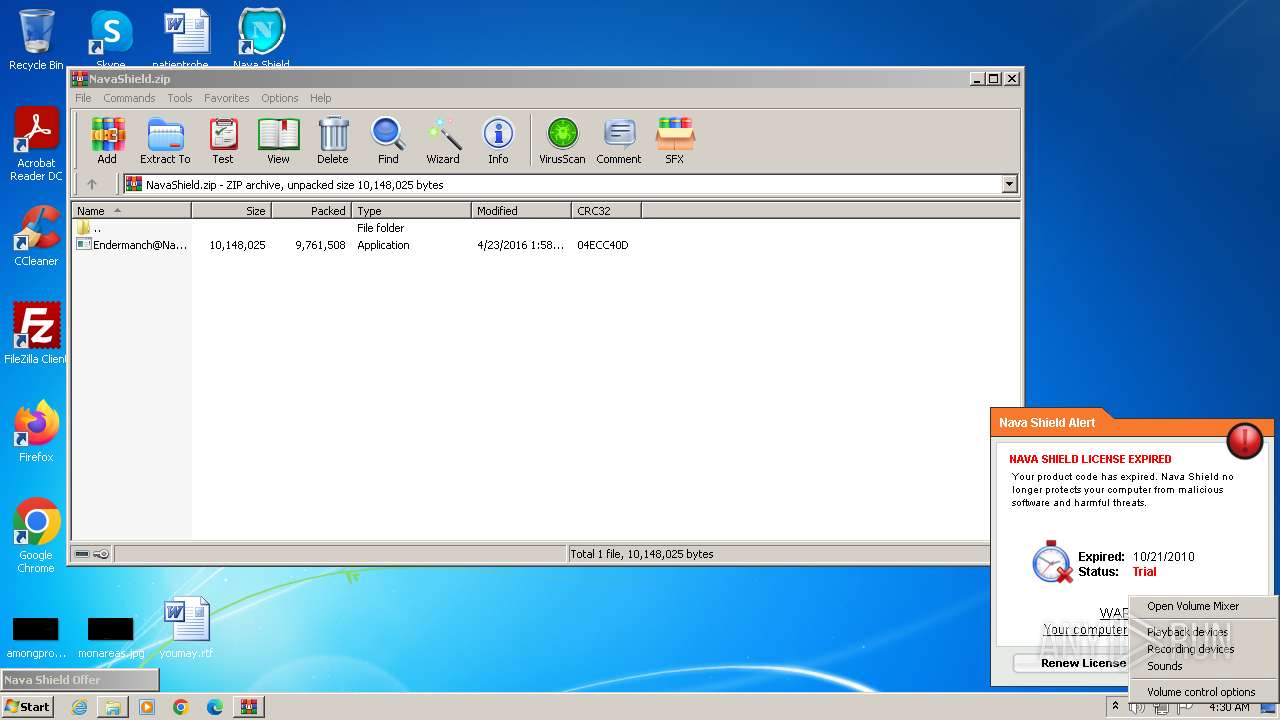Choose Recording devices menu entry
The width and height of the screenshot is (1280, 720).
(1203, 649)
